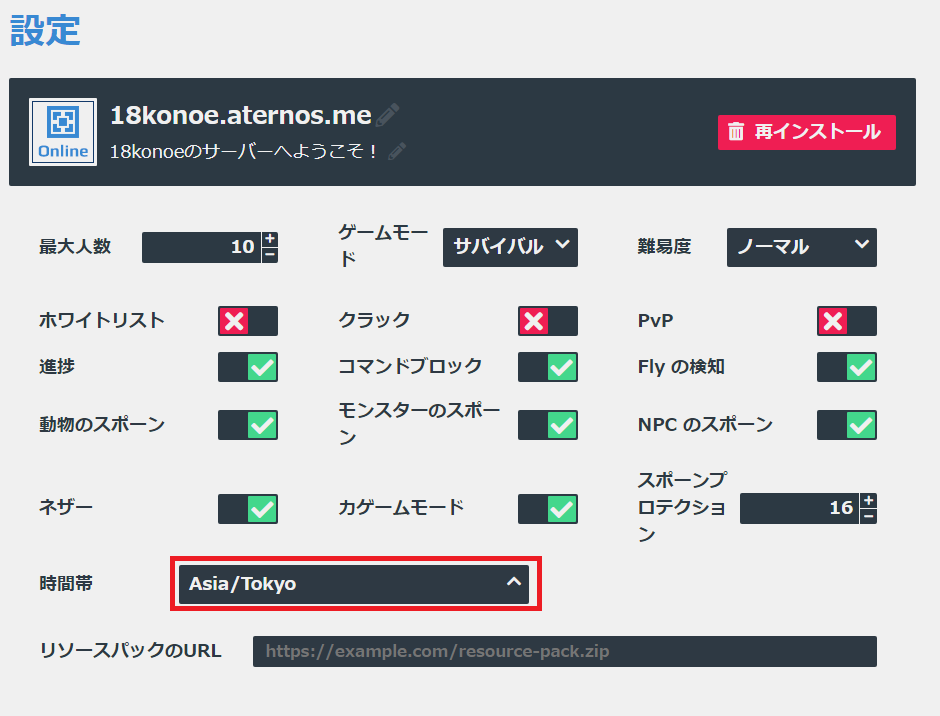Increase スポーンプロテクション value with plus

pos(868,501)
